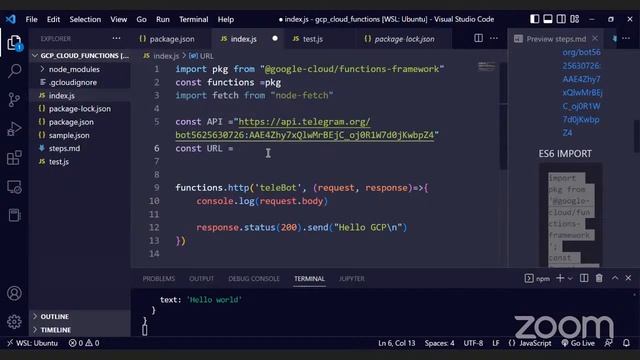640x360 pixels.
Task: Toggle bottom panel layout icon
Action: [x=548, y=19]
